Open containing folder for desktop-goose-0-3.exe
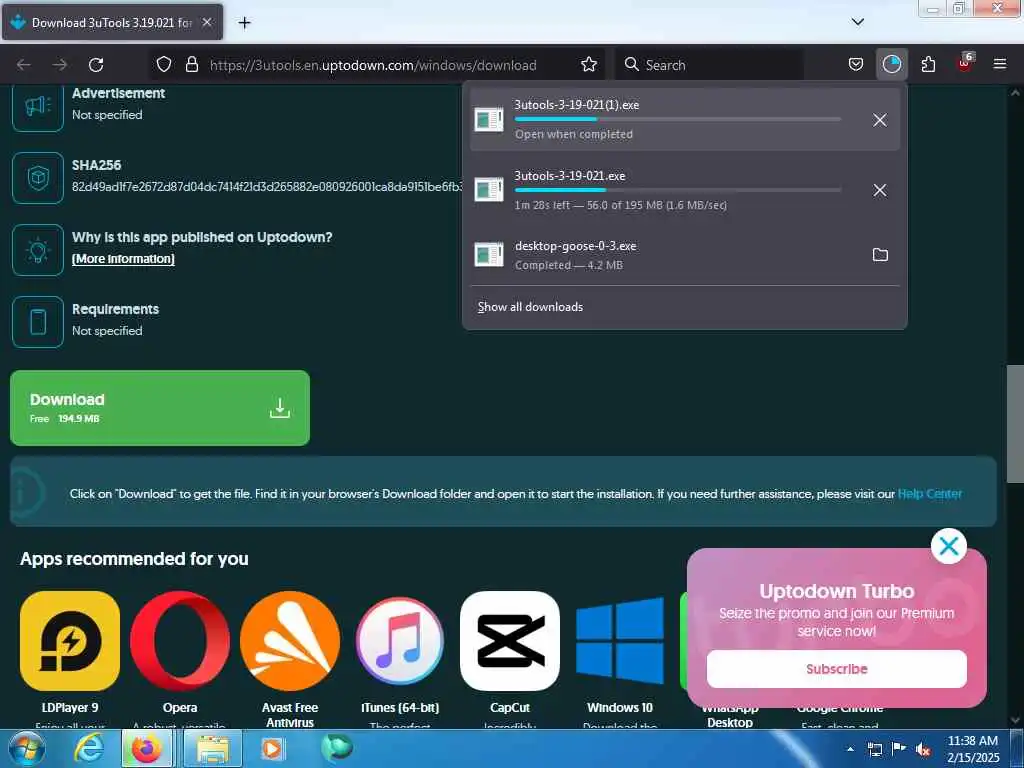The image size is (1024, 768). click(880, 255)
